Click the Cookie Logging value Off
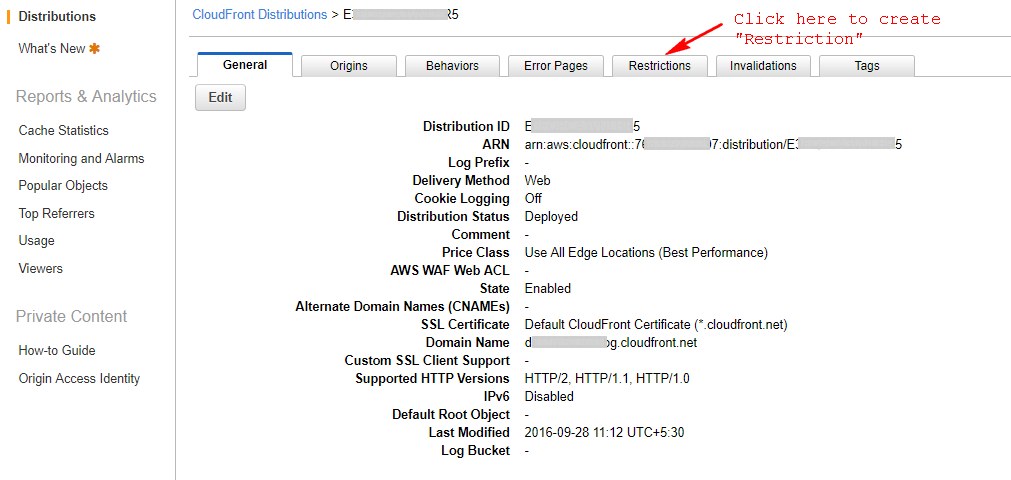 [x=533, y=199]
